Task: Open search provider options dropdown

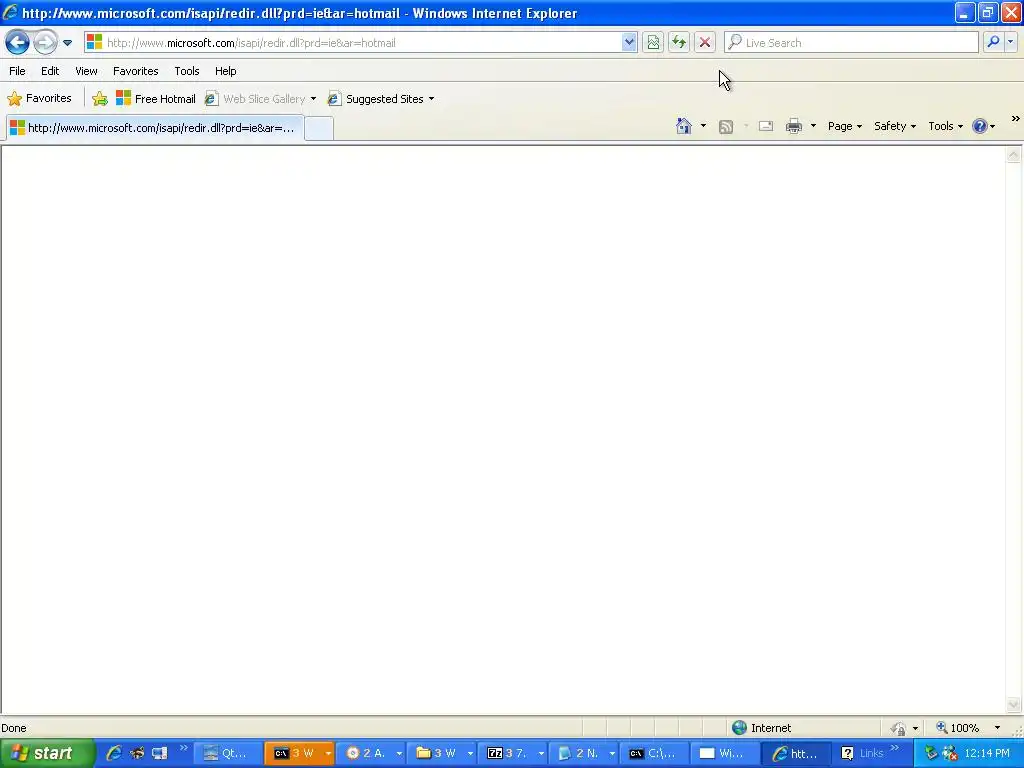Action: click(1010, 42)
